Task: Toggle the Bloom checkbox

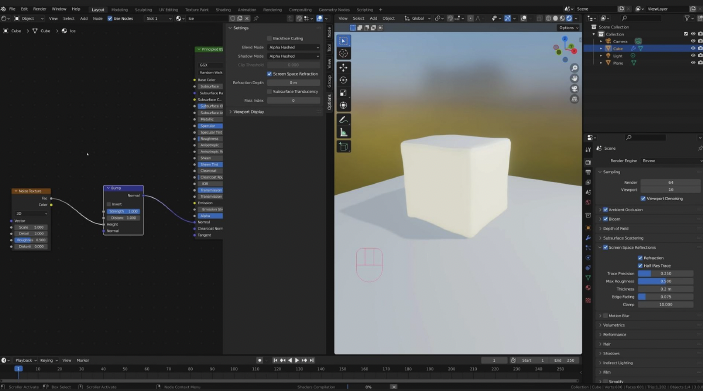Action: (x=606, y=219)
